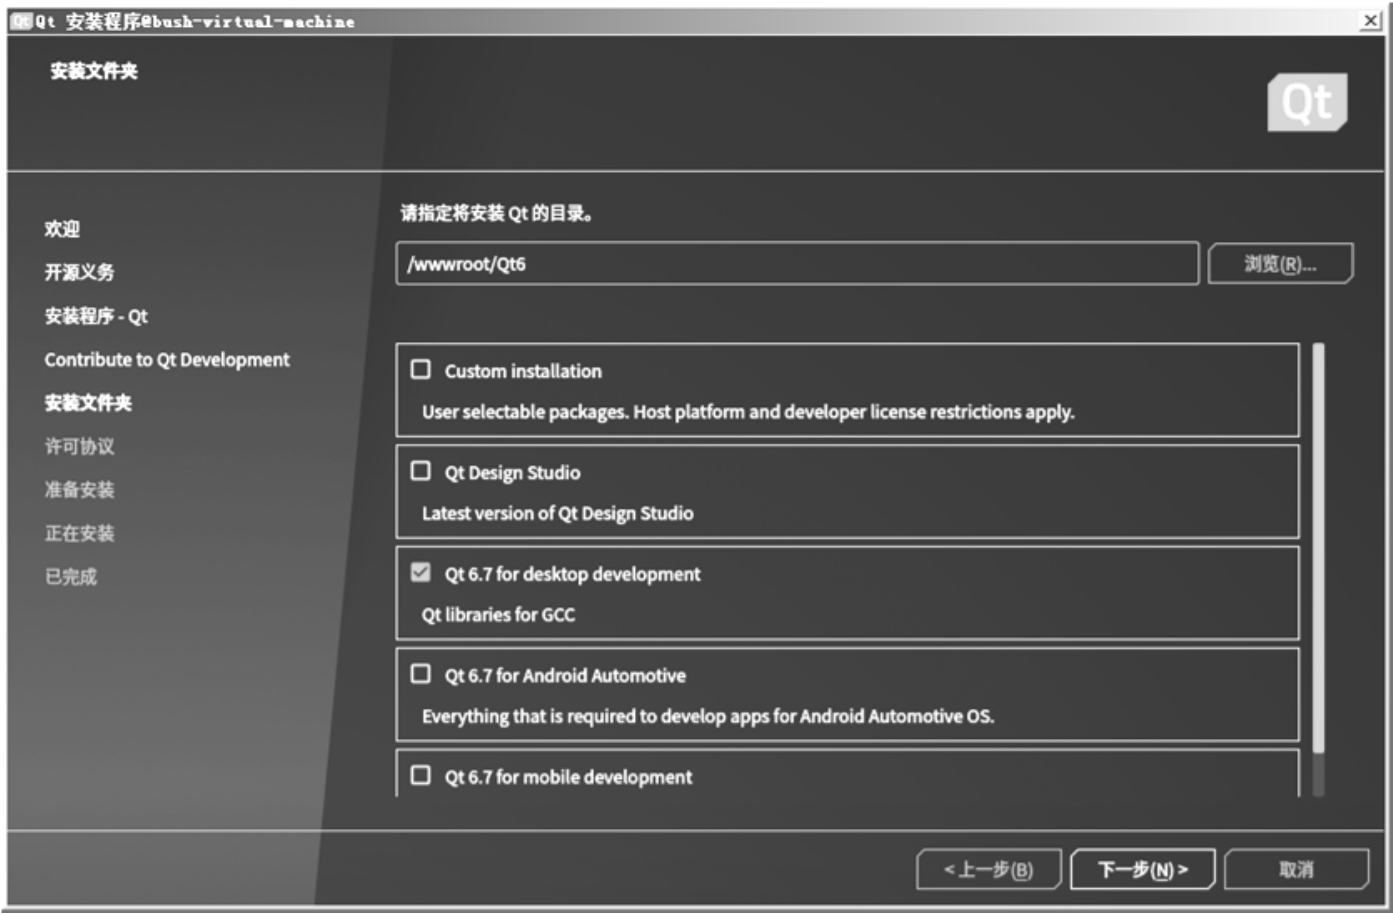1393x914 pixels.
Task: Select the 欢迎 step in sidebar
Action: [x=62, y=229]
